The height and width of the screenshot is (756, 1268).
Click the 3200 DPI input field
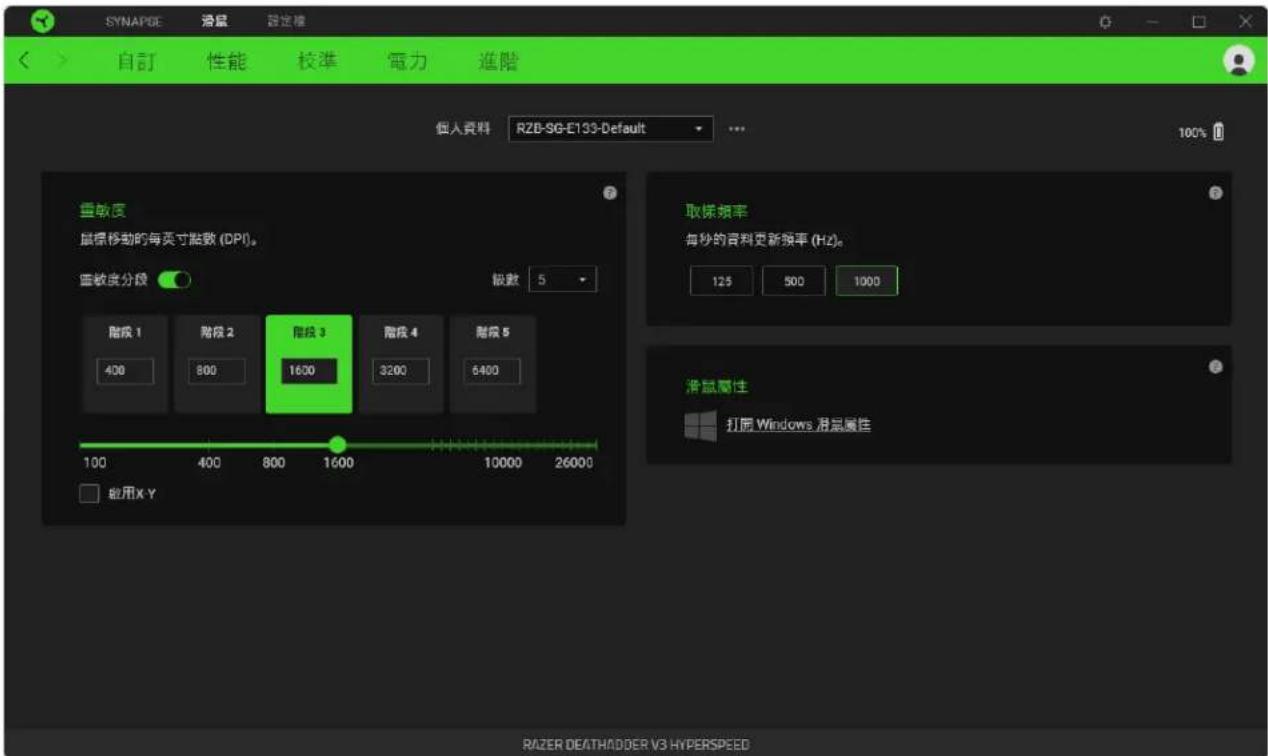401,371
